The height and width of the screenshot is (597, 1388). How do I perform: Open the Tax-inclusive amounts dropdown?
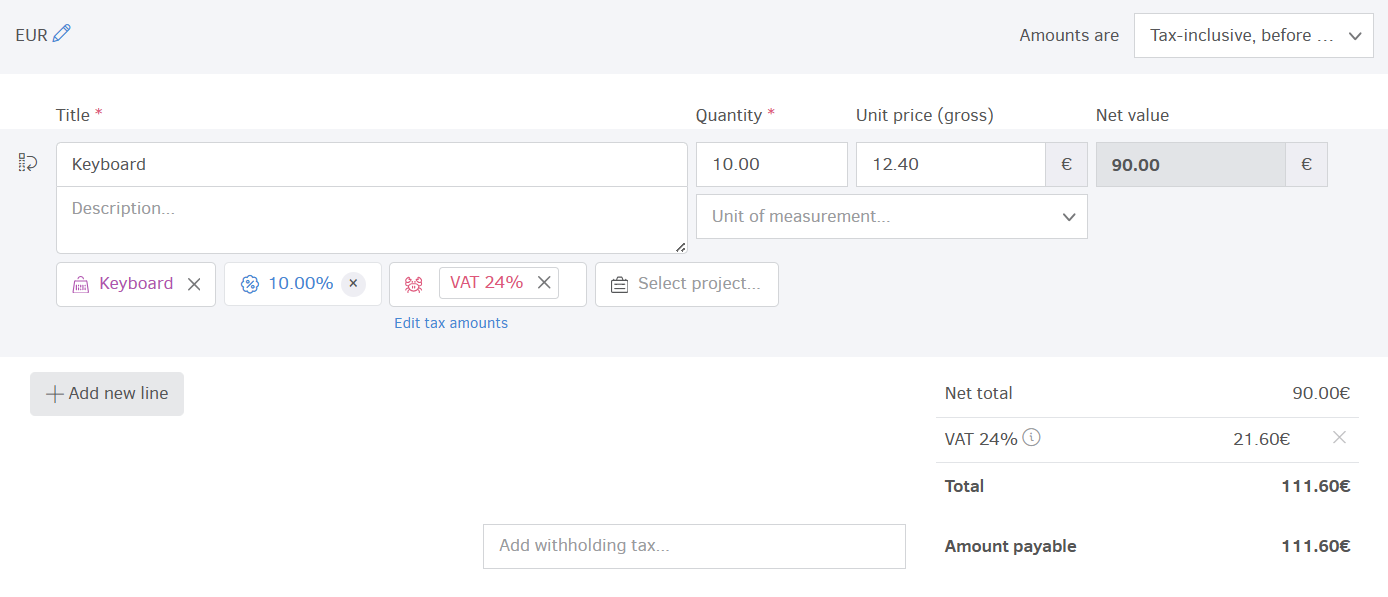pos(1253,35)
